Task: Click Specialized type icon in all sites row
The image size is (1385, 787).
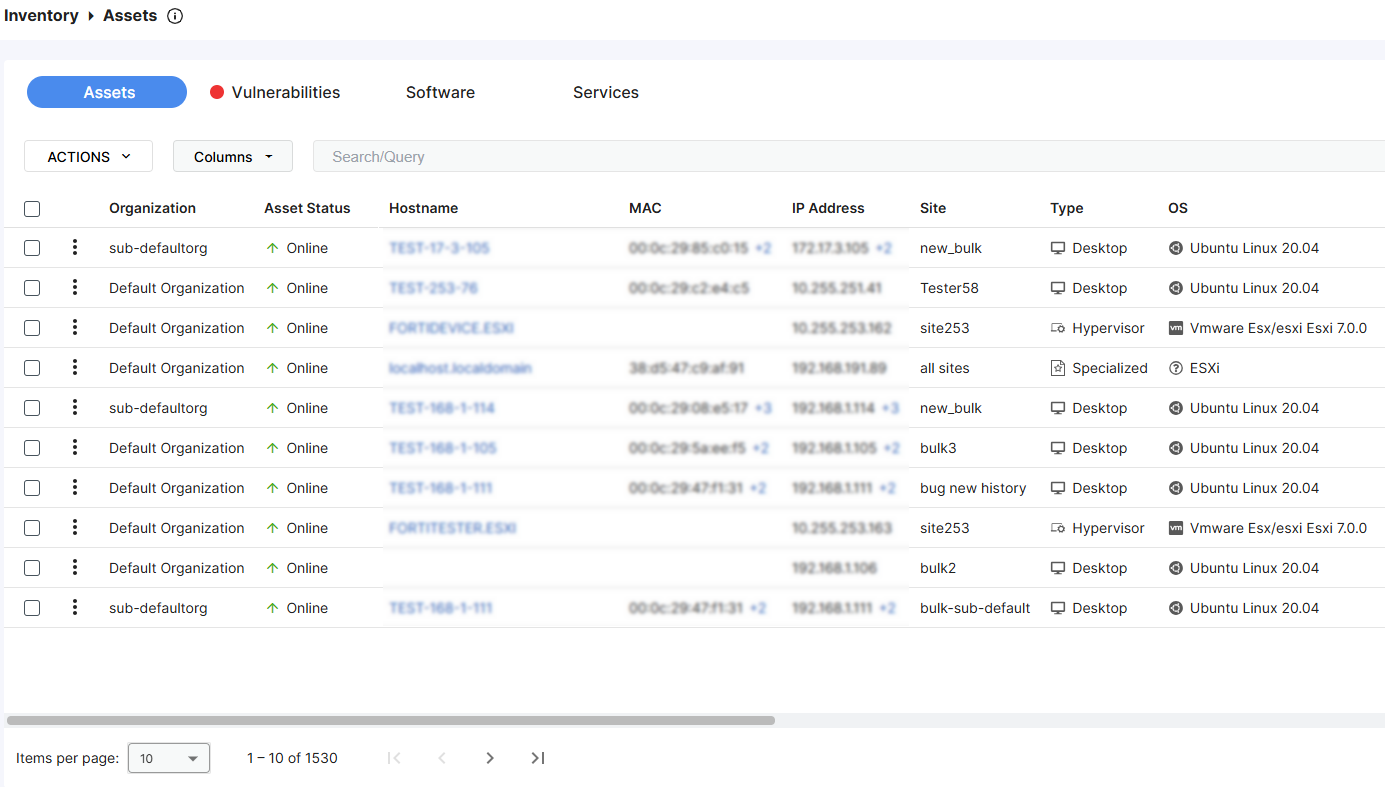Action: coord(1058,368)
